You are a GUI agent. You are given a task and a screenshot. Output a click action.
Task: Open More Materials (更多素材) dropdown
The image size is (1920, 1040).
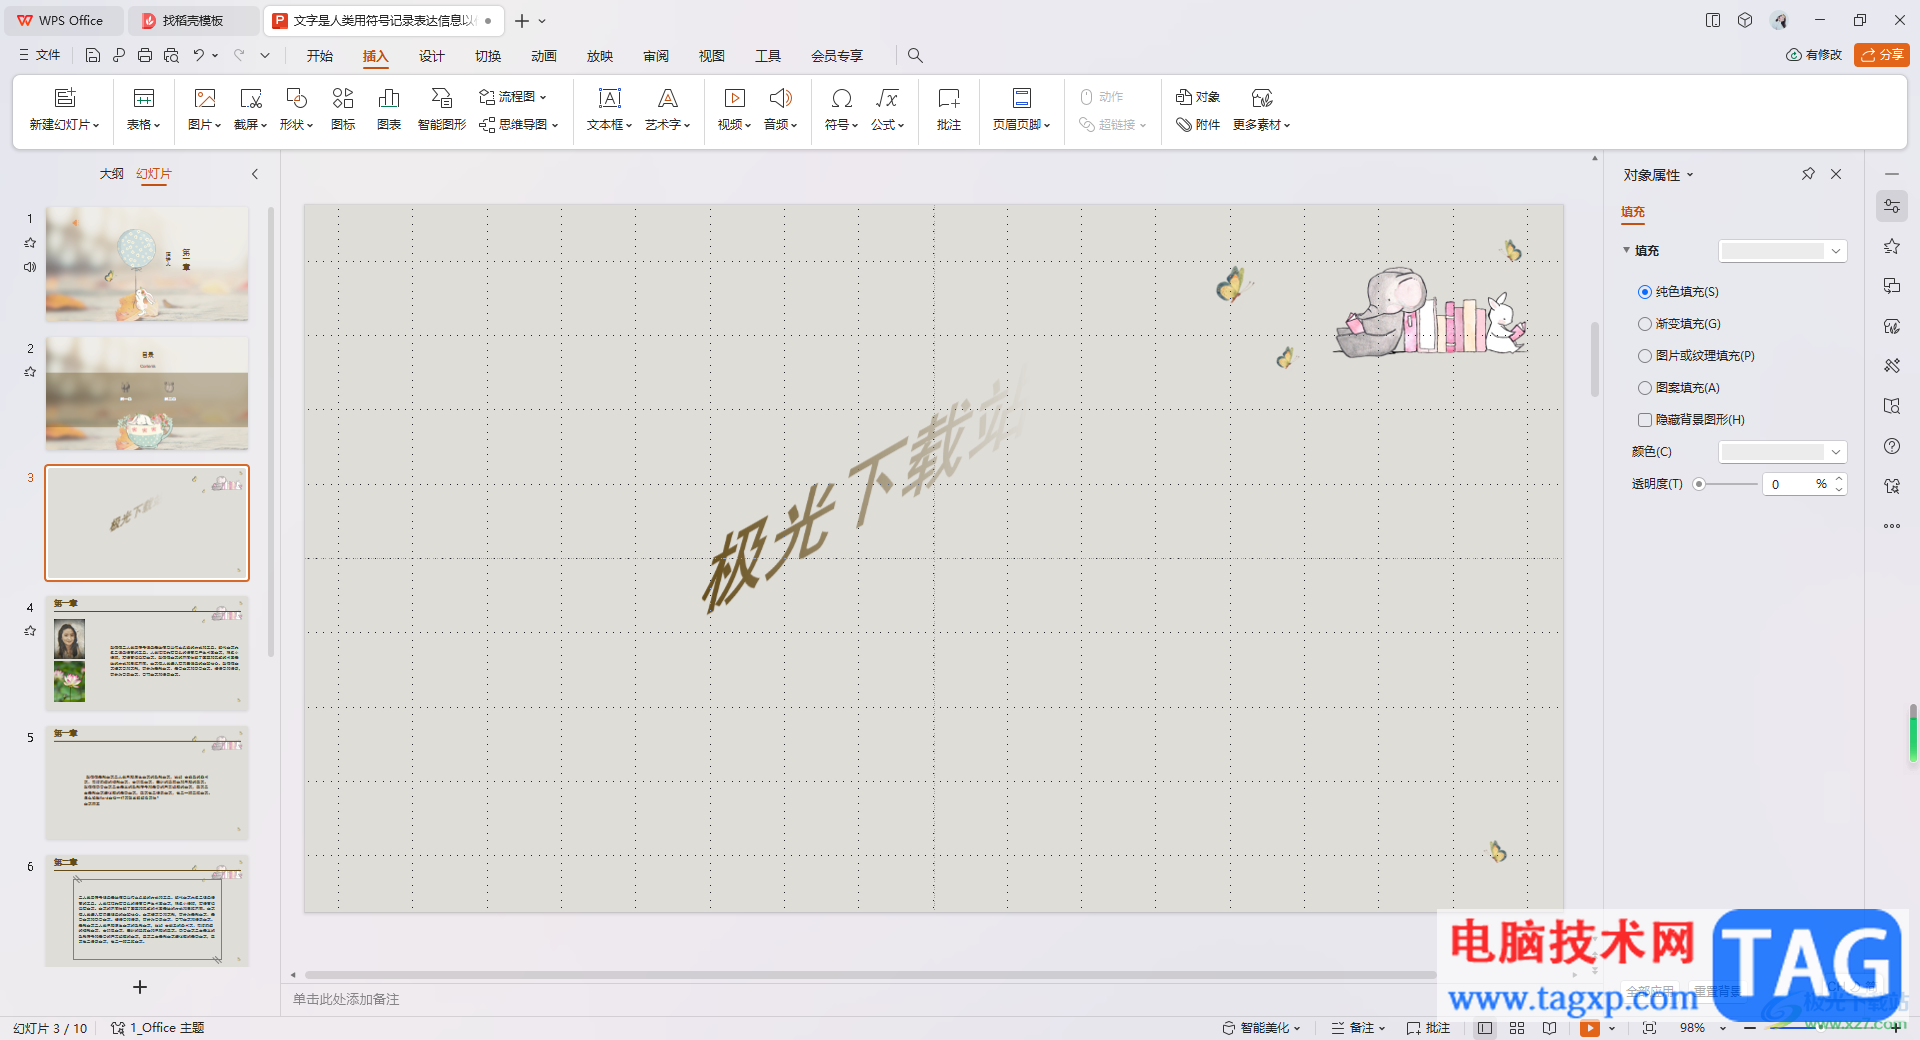pos(1262,125)
